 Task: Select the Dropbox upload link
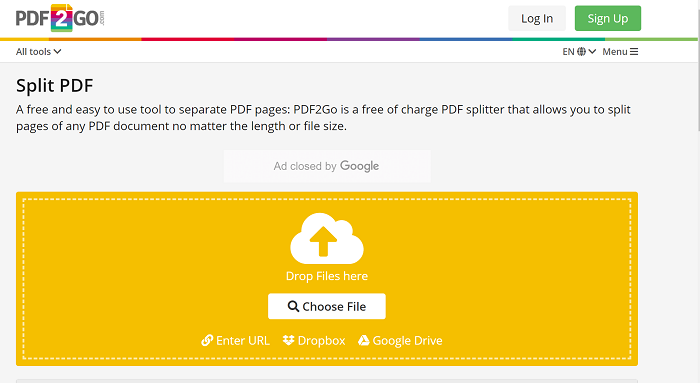click(x=314, y=341)
